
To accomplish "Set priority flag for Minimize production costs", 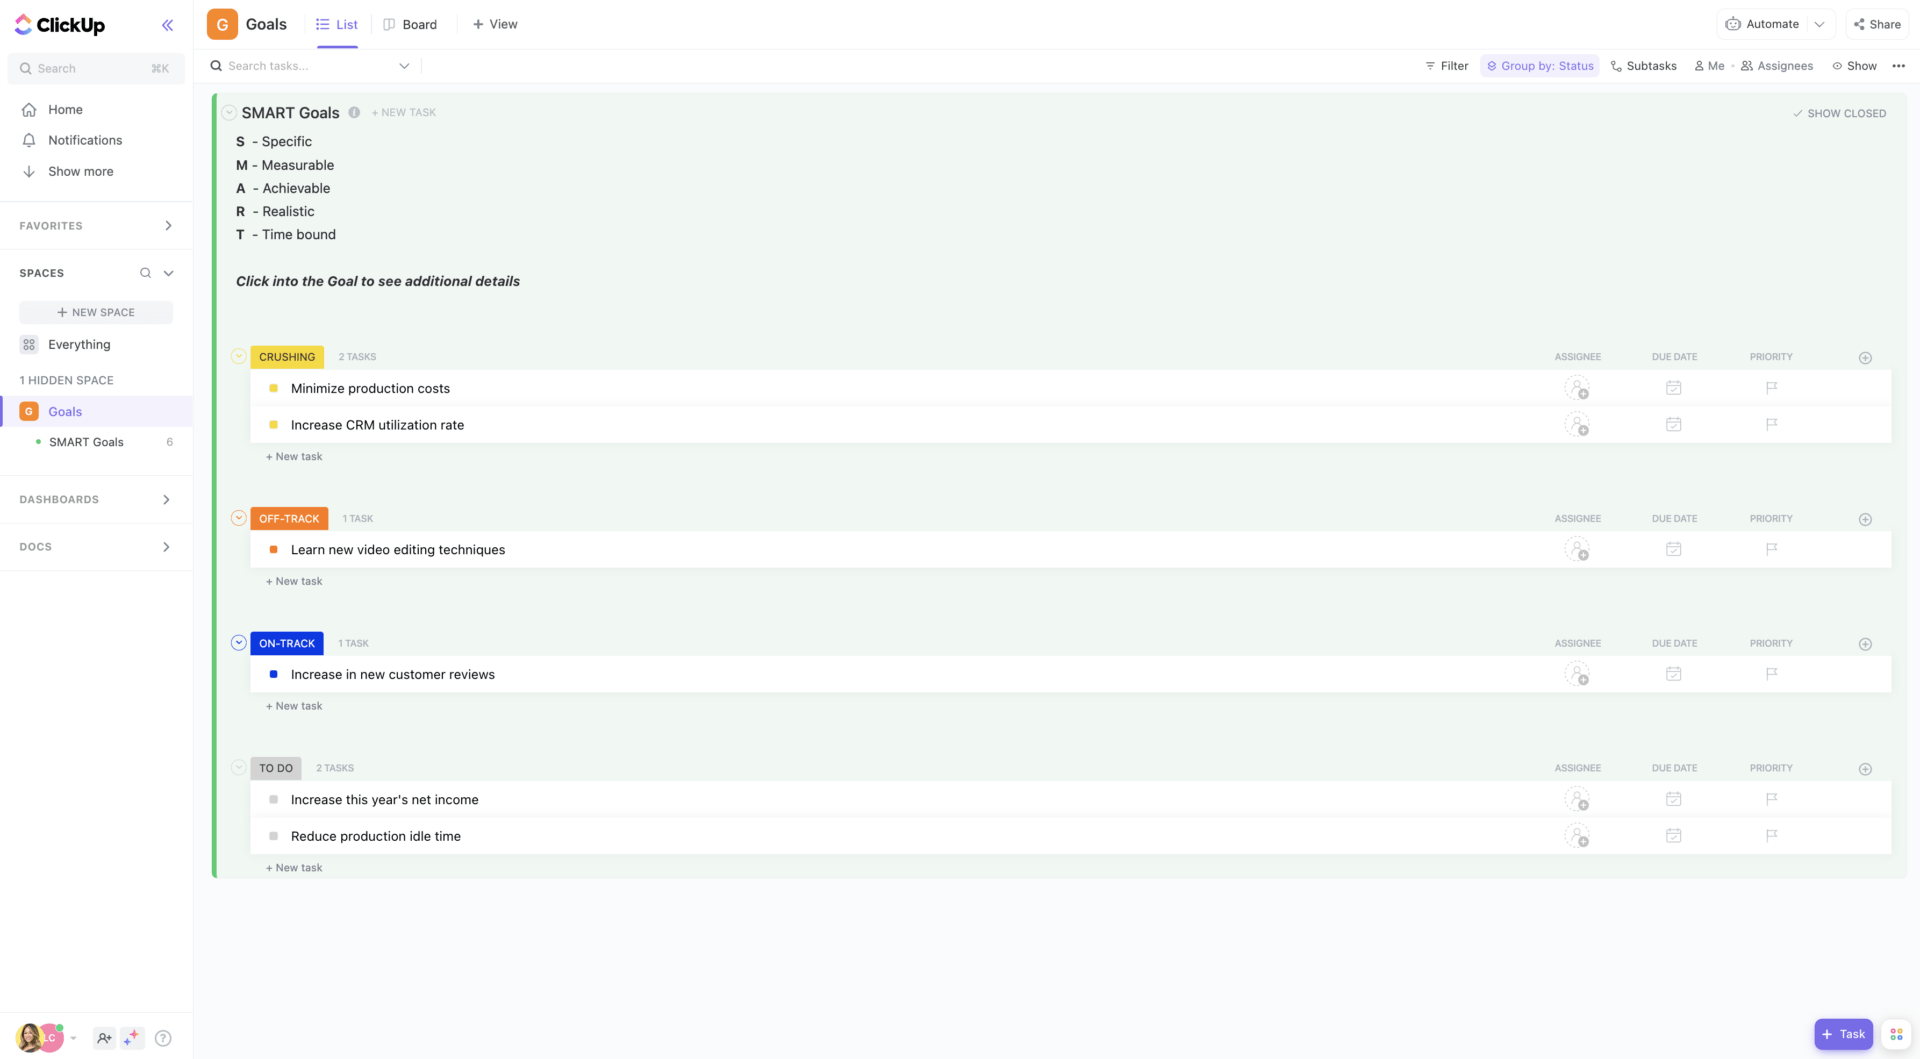I will pos(1771,388).
